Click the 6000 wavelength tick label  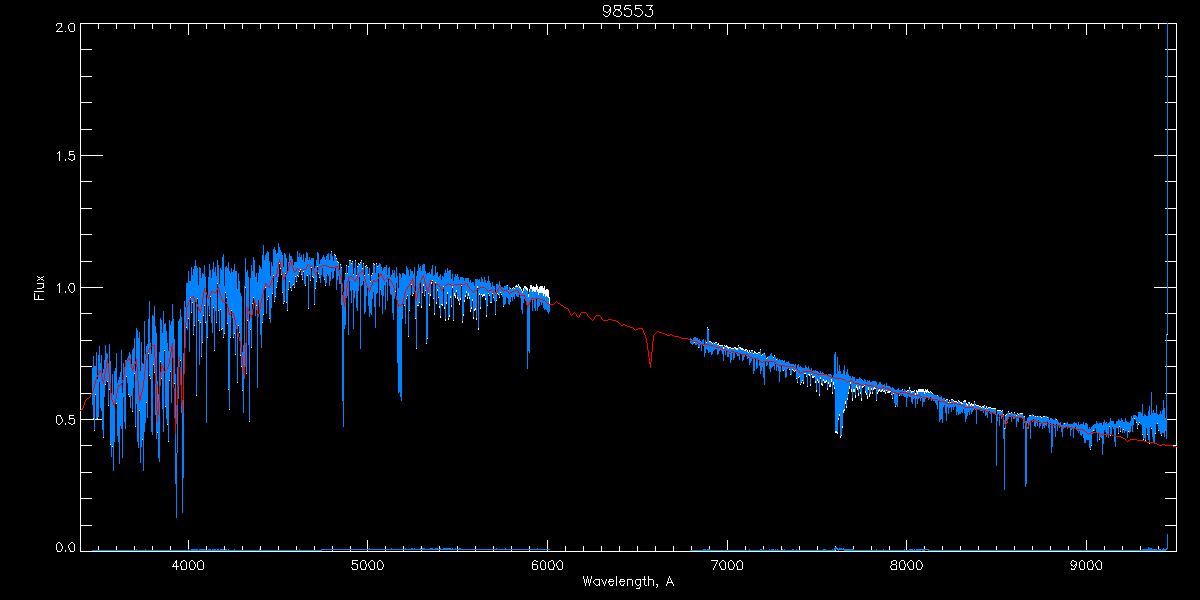tap(547, 566)
